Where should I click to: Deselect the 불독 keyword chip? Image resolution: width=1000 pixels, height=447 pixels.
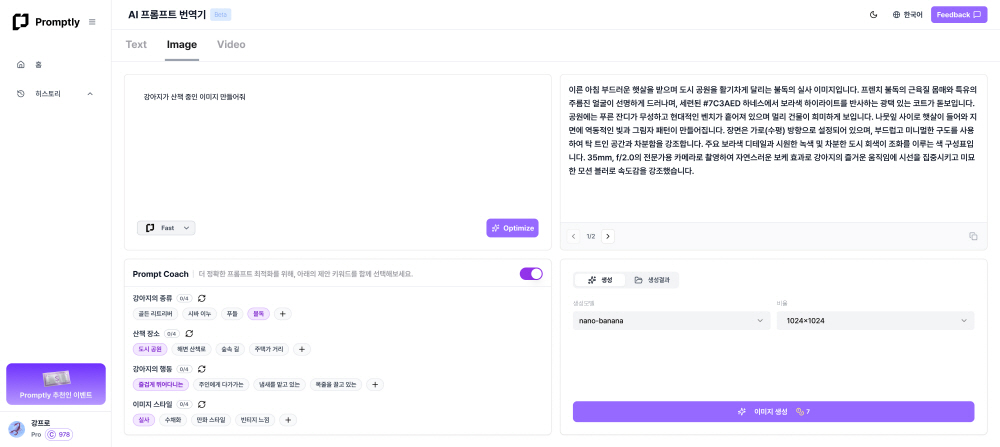click(x=259, y=314)
